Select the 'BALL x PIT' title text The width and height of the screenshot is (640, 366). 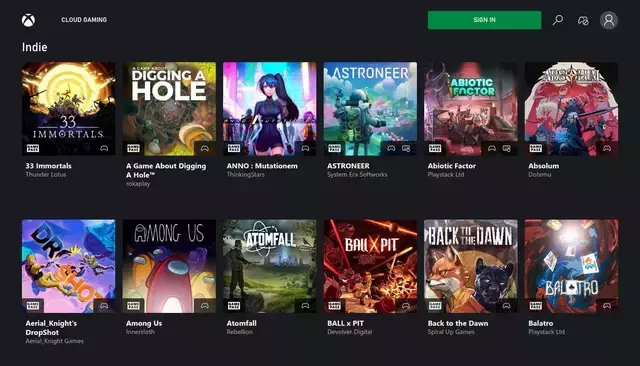click(x=345, y=323)
